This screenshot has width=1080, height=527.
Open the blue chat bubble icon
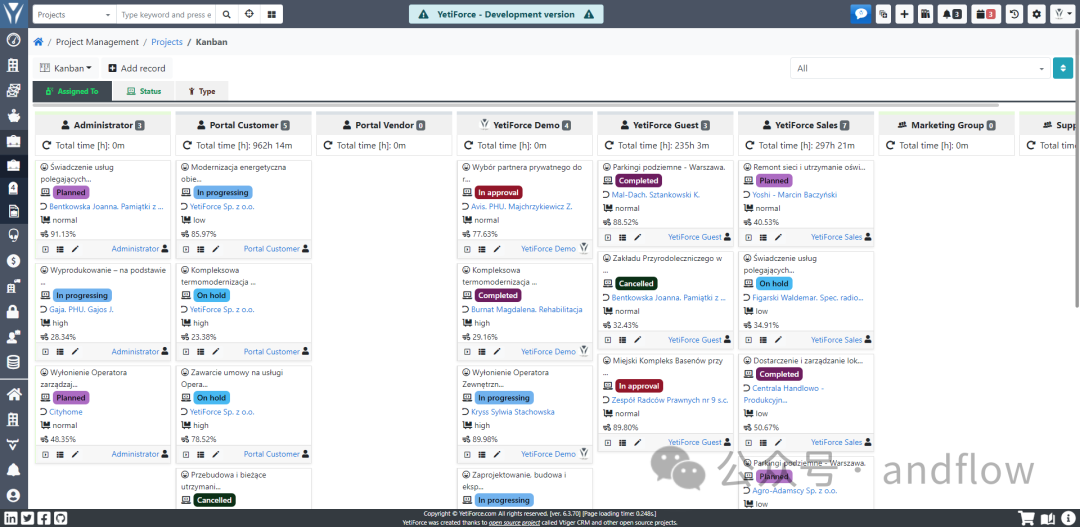pos(860,14)
